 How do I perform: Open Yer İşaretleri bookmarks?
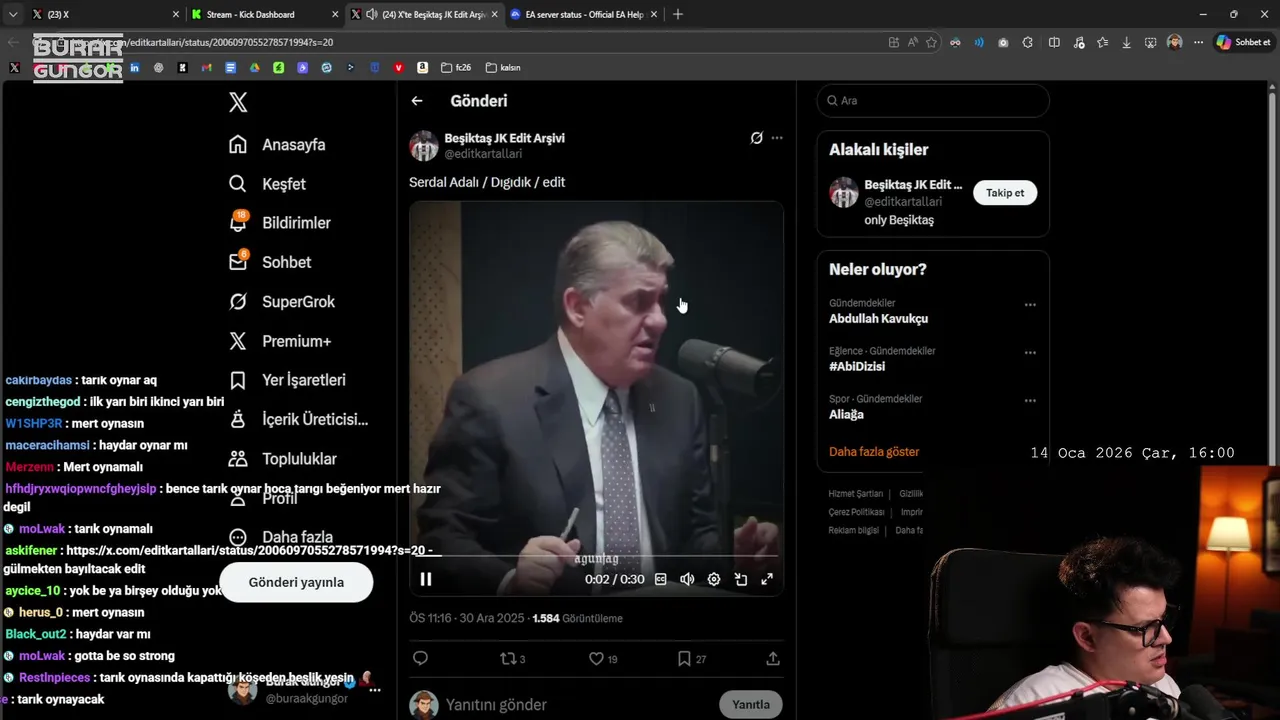tap(287, 380)
